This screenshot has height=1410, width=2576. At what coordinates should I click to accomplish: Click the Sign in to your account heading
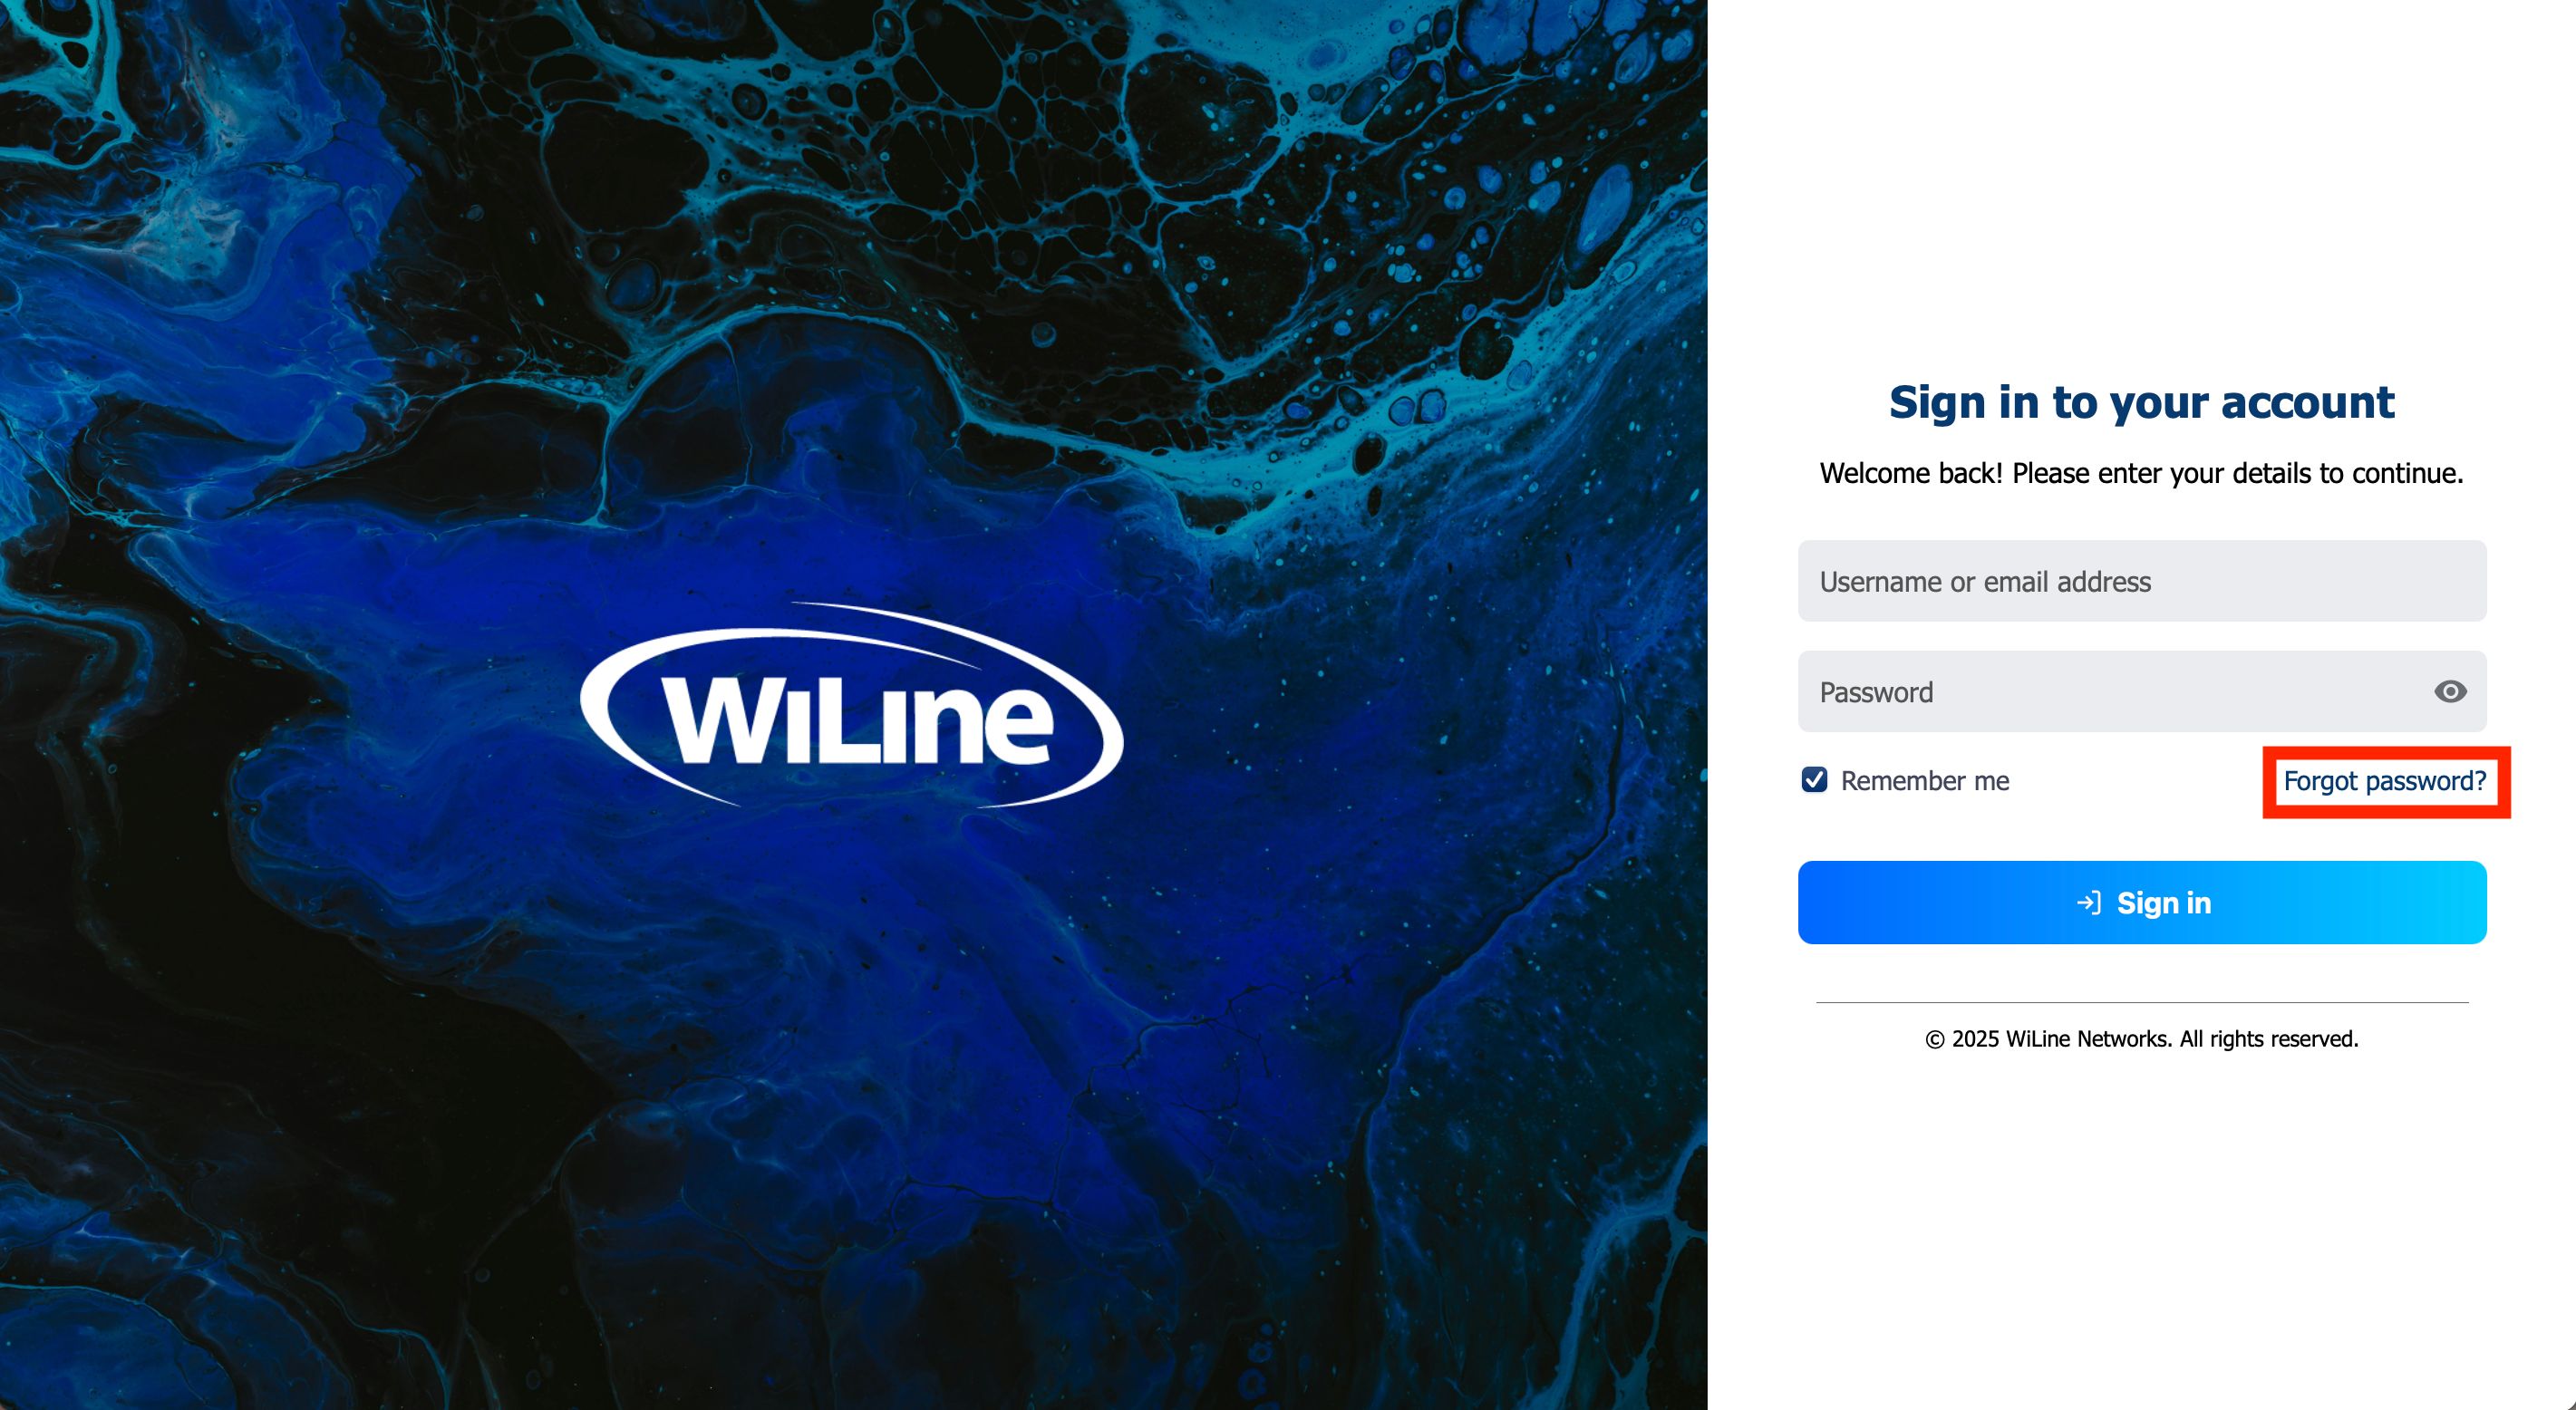[x=2142, y=403]
